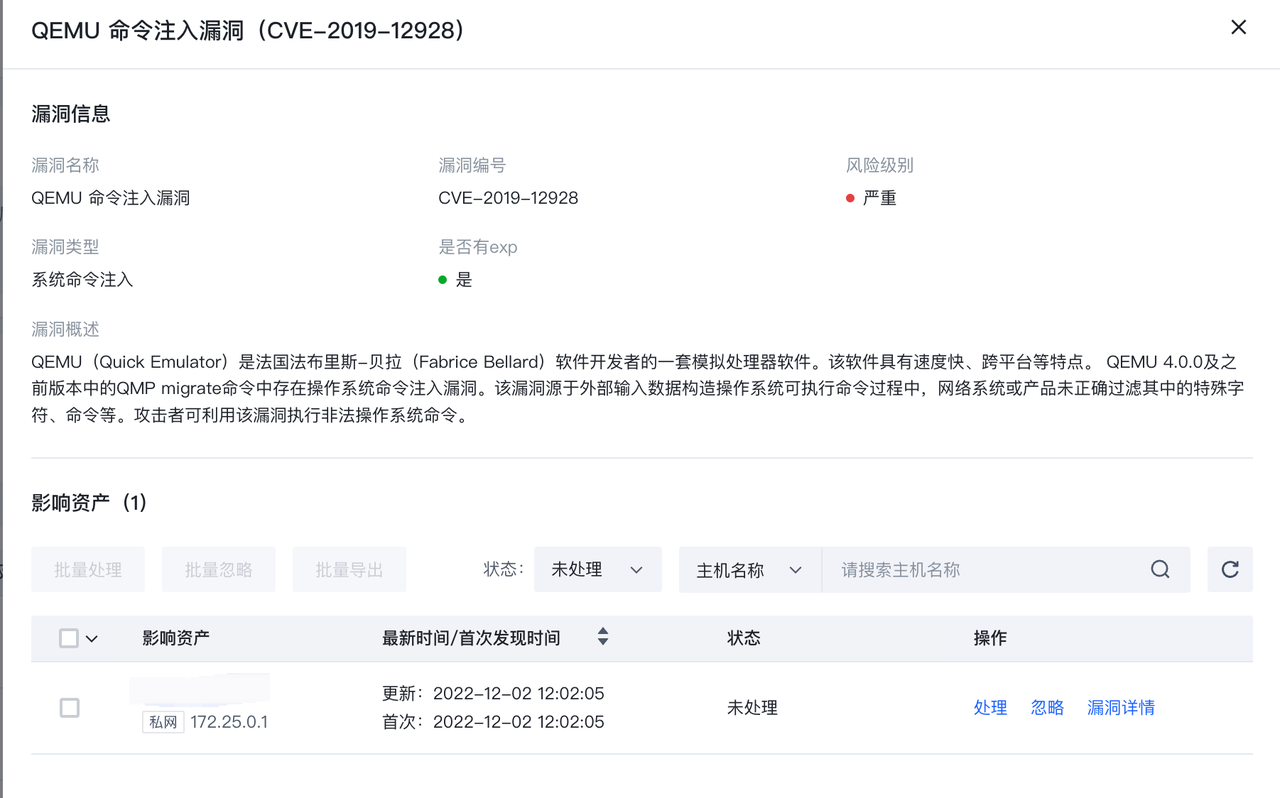Click the descending sort arrow on 最新时间
The width and height of the screenshot is (1280, 798).
coord(603,642)
